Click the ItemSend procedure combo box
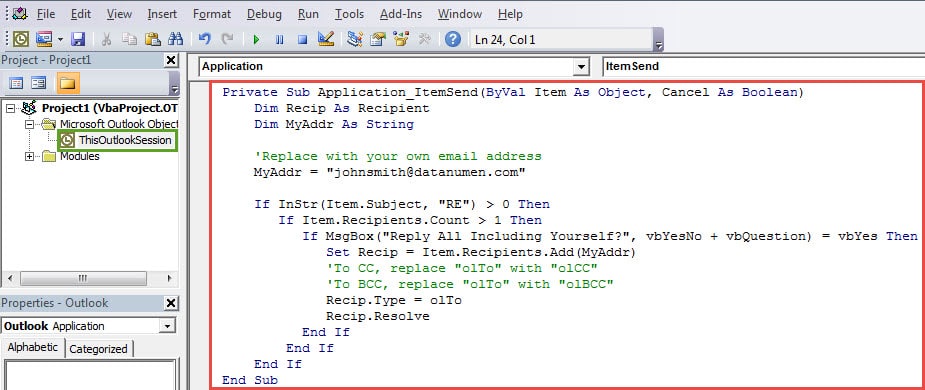 tap(763, 67)
